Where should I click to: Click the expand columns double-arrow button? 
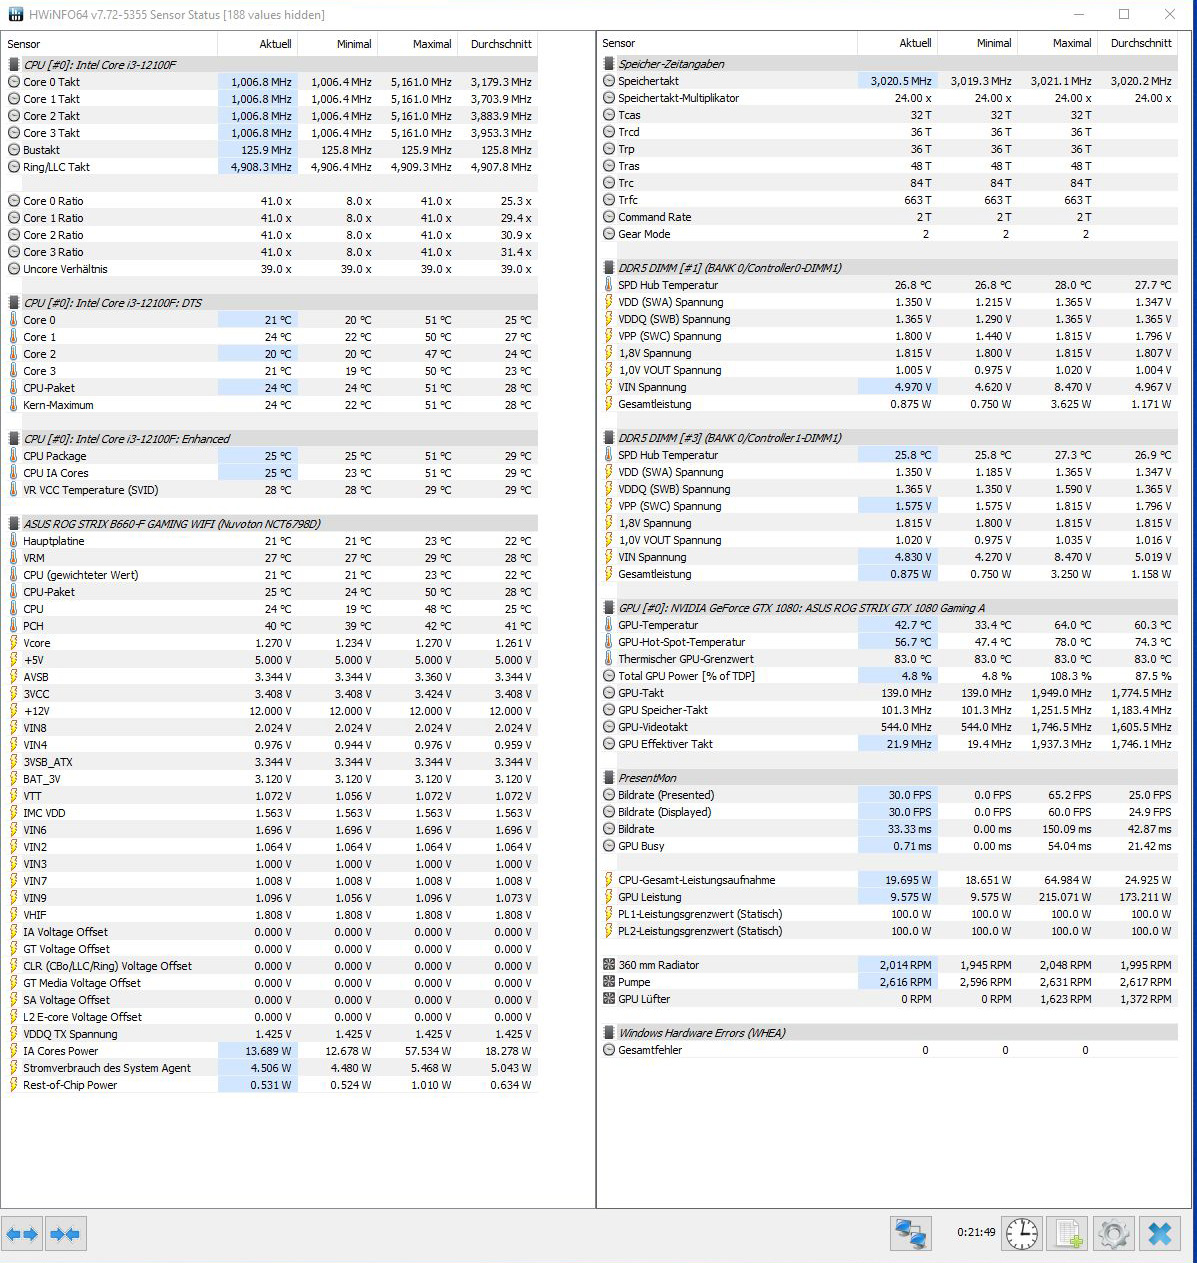[x=23, y=1234]
